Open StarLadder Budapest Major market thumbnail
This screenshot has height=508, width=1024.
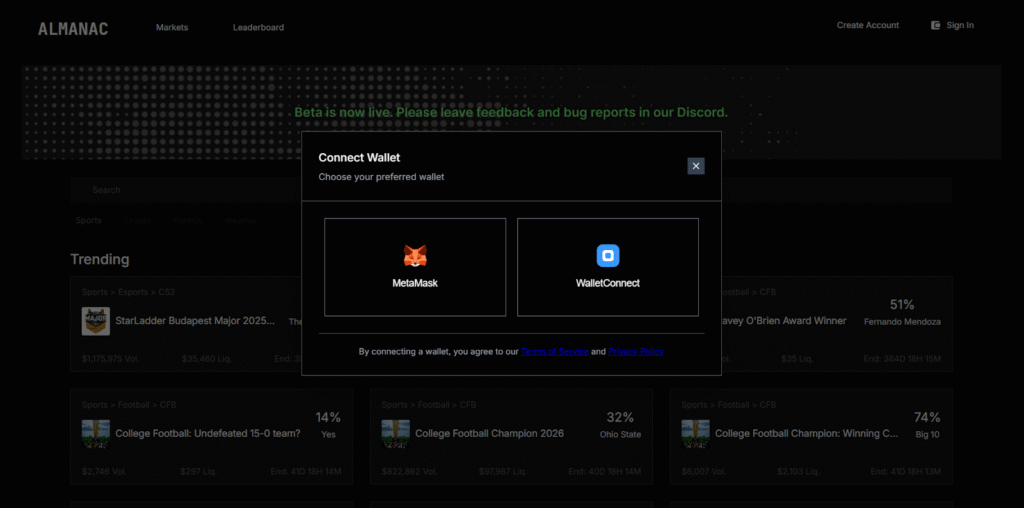point(96,321)
